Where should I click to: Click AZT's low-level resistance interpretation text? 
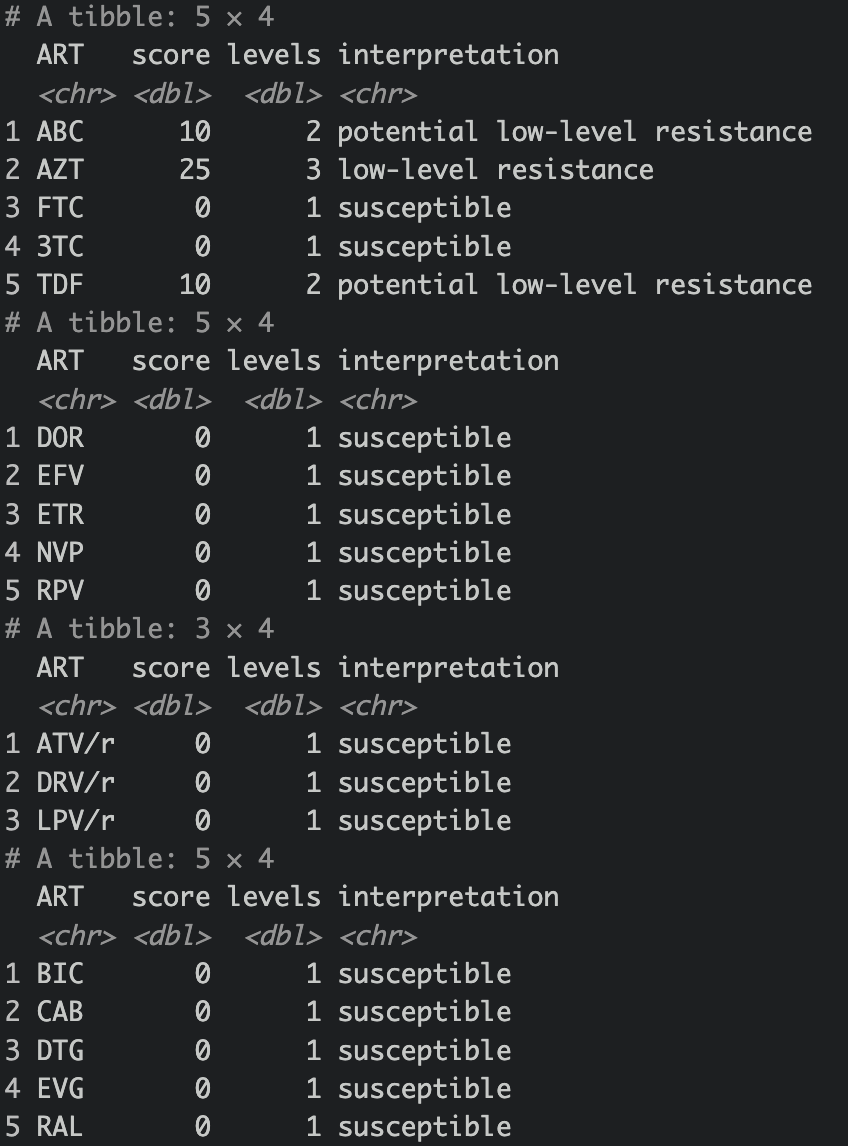pos(495,170)
